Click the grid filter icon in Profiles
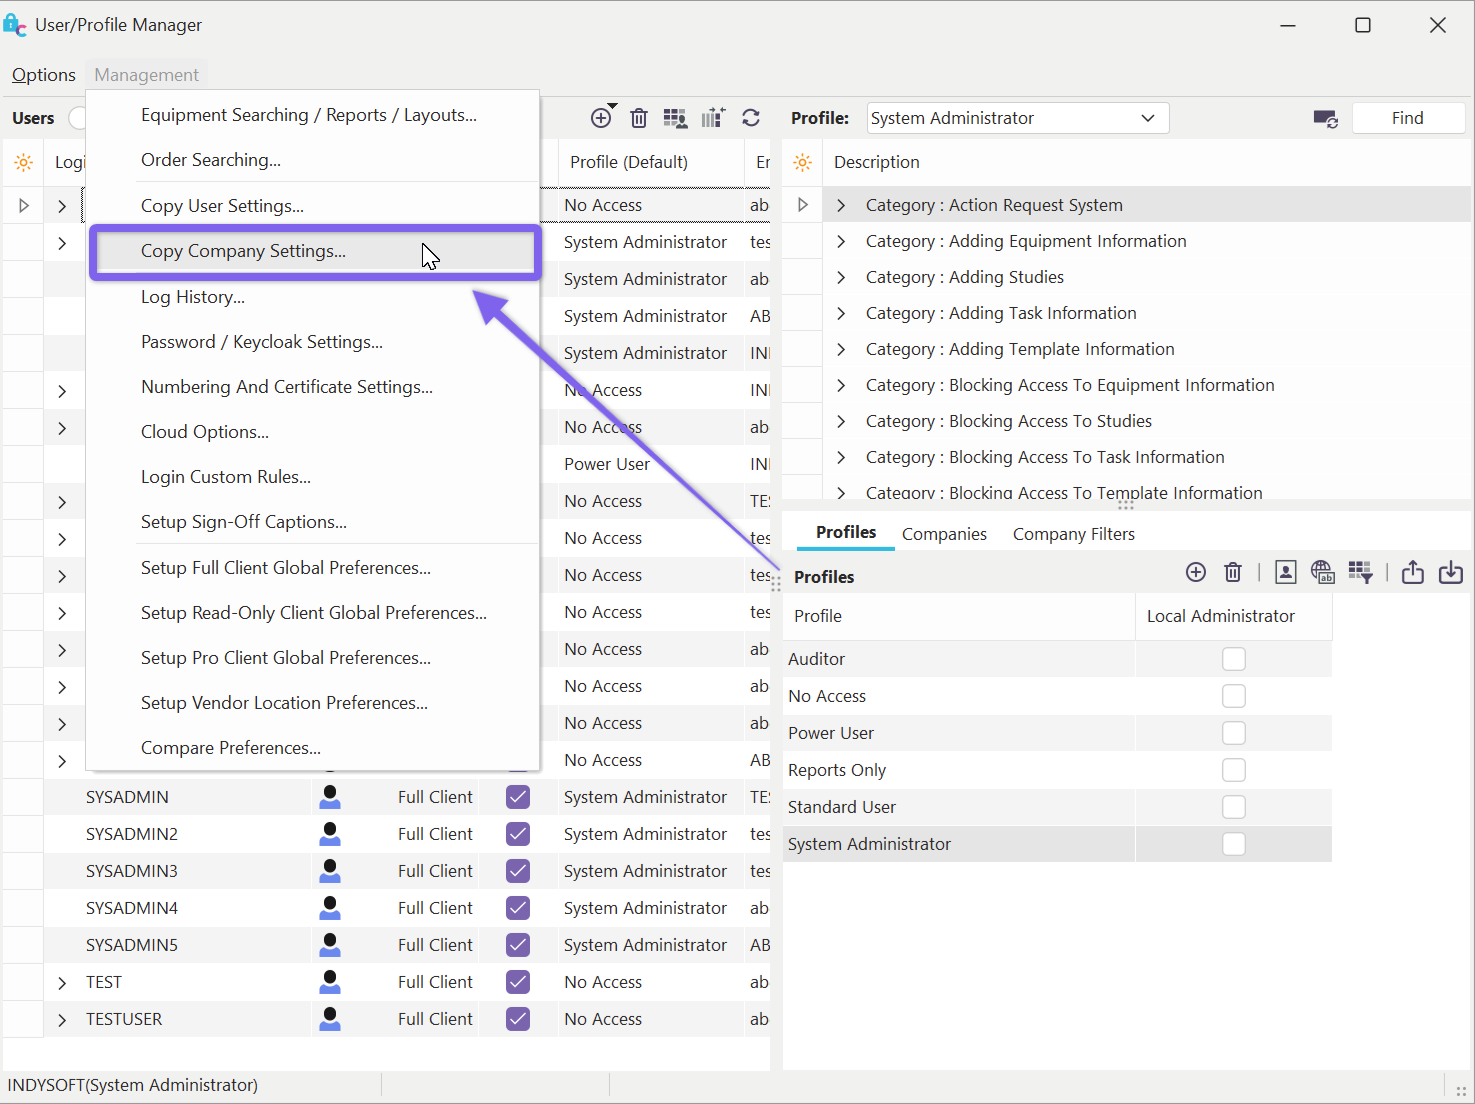The image size is (1475, 1104). [1360, 572]
